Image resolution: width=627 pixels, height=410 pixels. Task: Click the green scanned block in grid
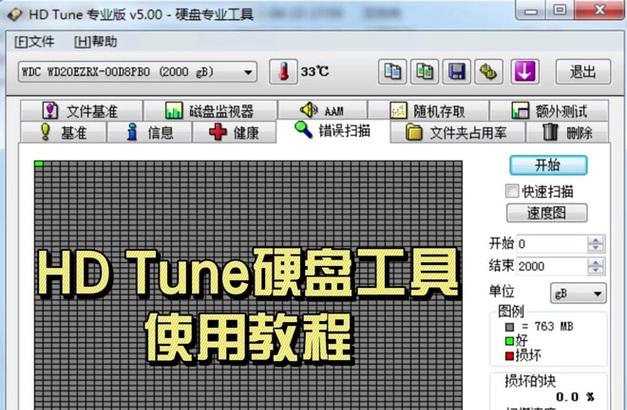[x=39, y=163]
